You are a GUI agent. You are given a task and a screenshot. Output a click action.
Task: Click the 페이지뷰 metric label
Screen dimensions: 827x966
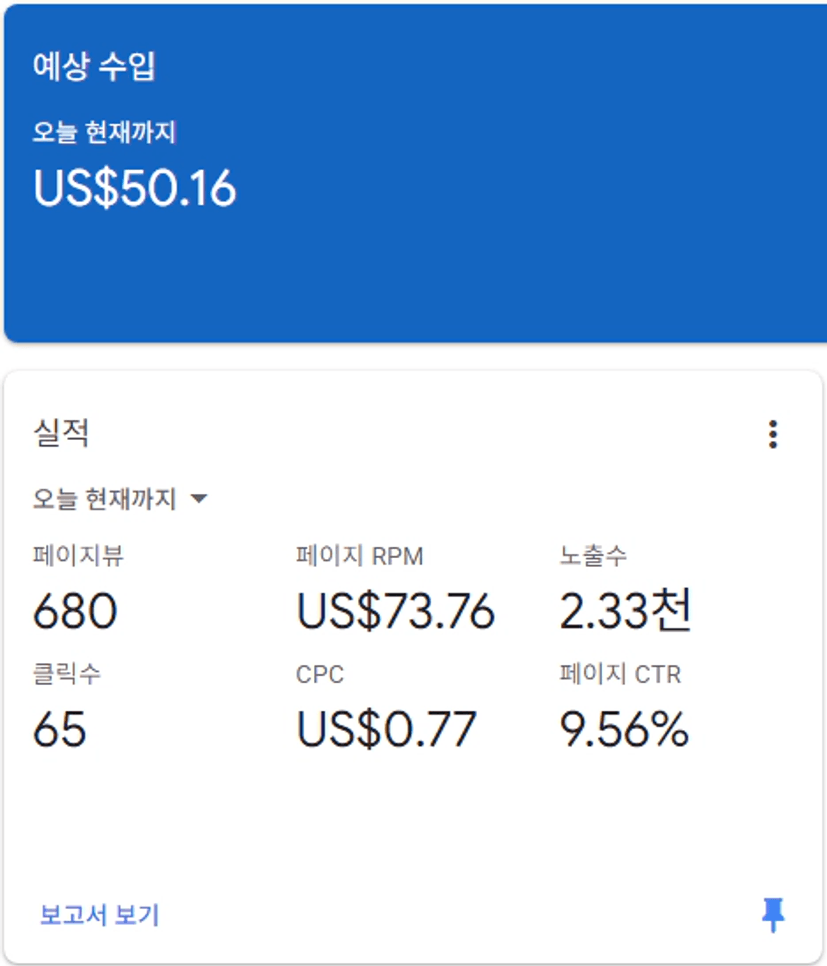pos(78,557)
